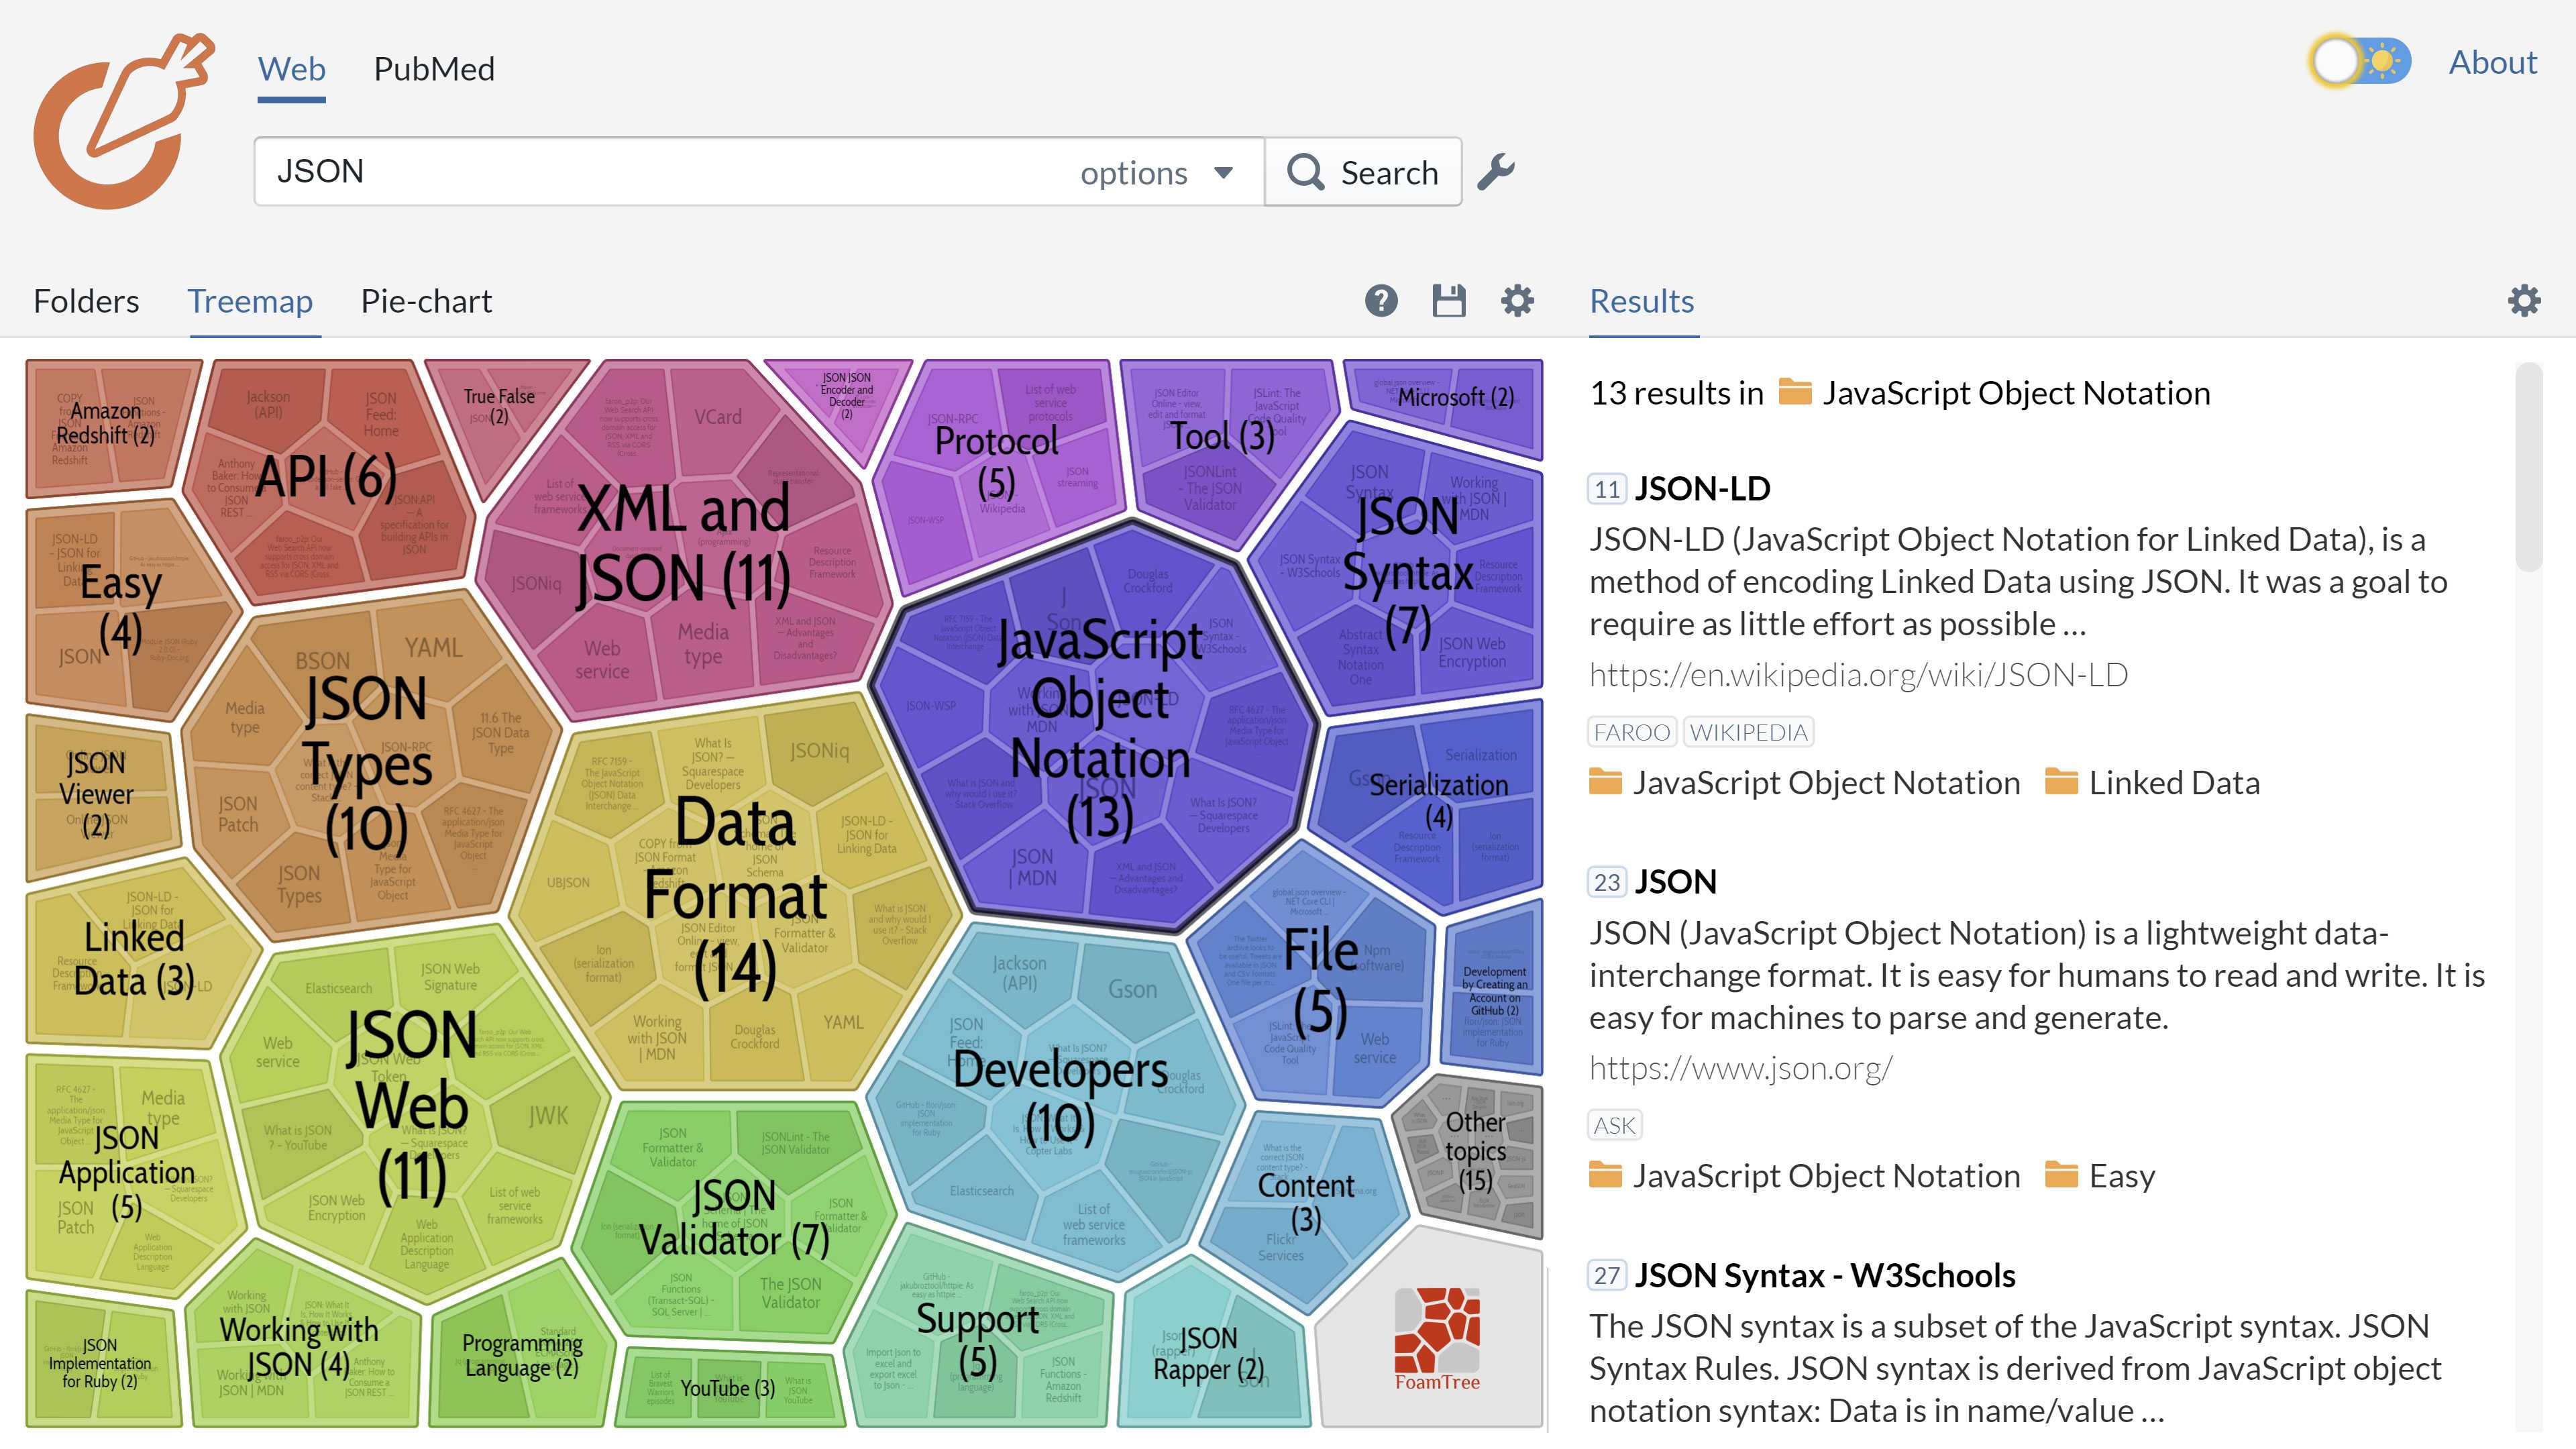The height and width of the screenshot is (1449, 2576).
Task: Open search engine settings wrench icon
Action: pos(1496,172)
